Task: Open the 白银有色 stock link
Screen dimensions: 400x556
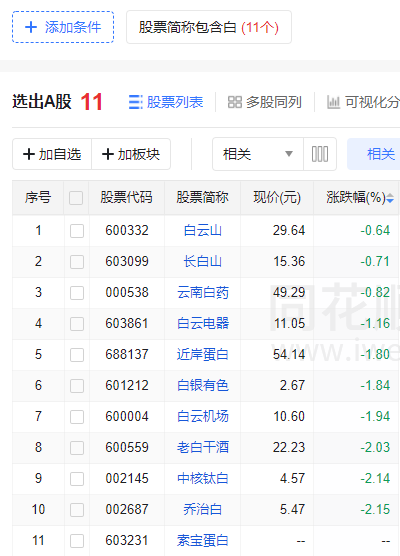Action: tap(202, 385)
